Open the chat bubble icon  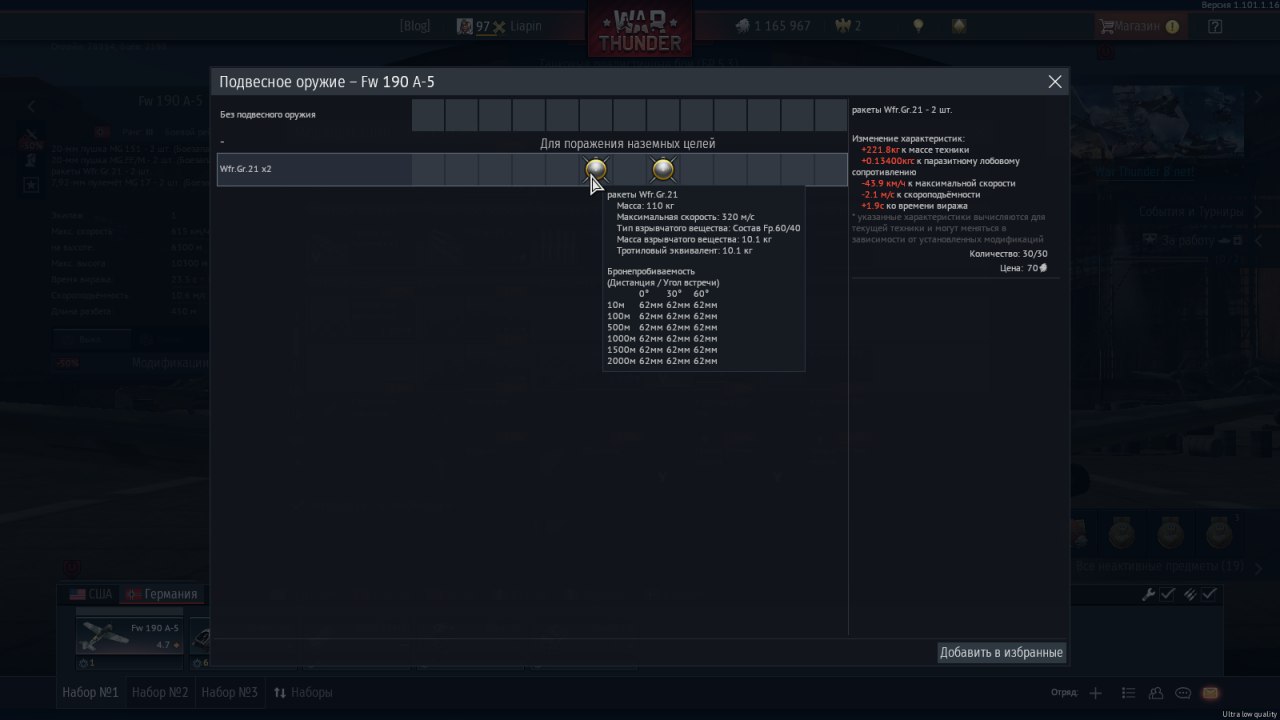coord(1183,692)
